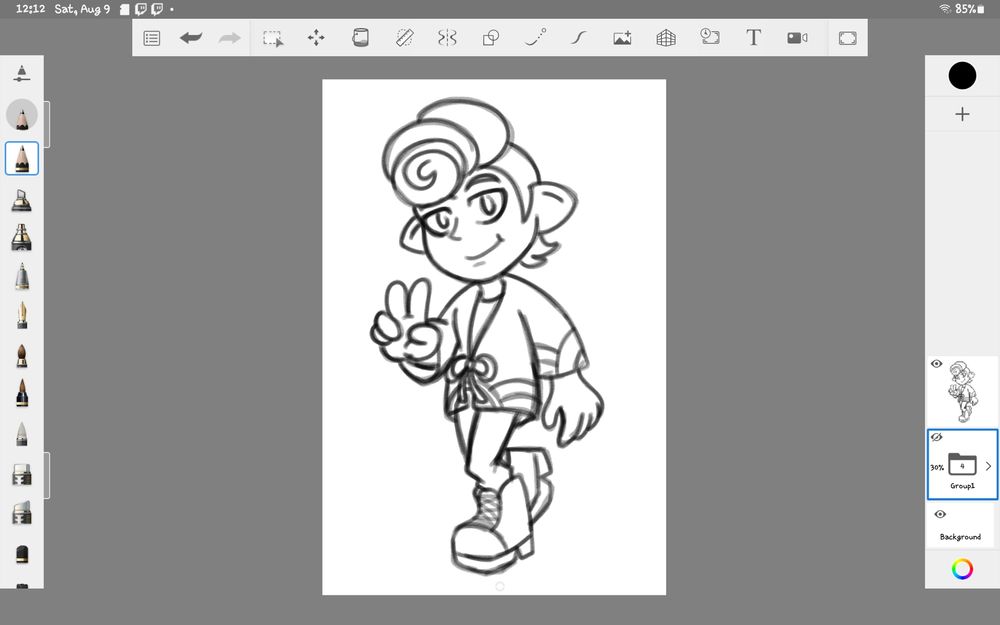
Task: Undo the last stroke
Action: (191, 38)
